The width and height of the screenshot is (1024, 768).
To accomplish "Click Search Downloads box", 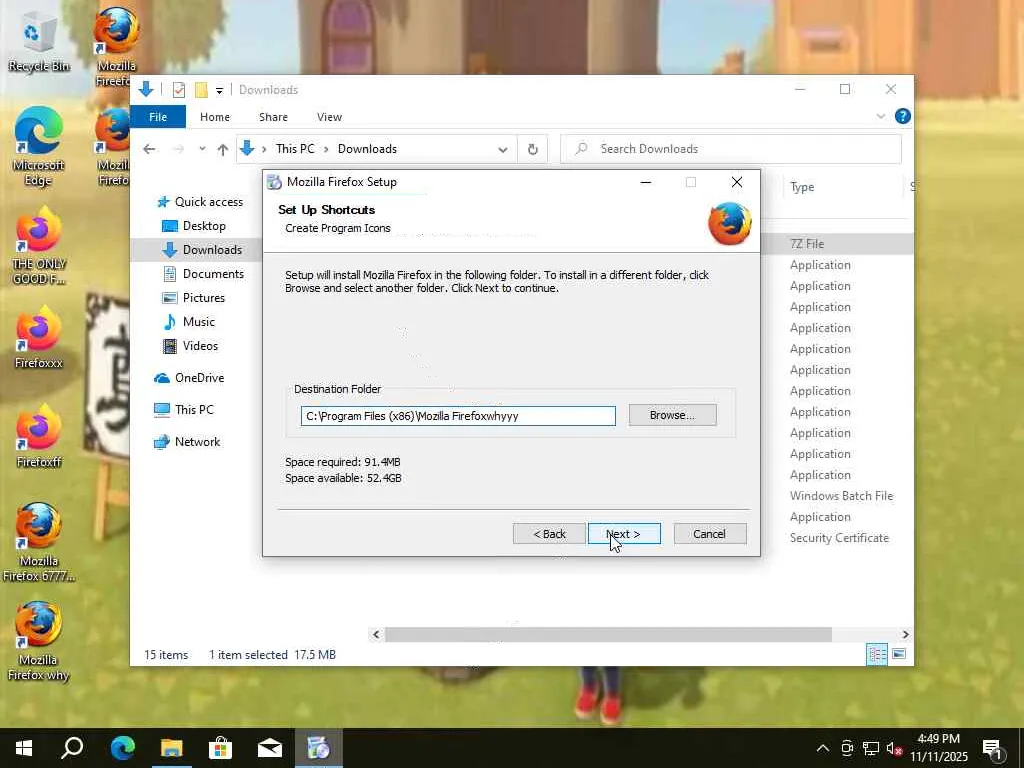I will [731, 149].
